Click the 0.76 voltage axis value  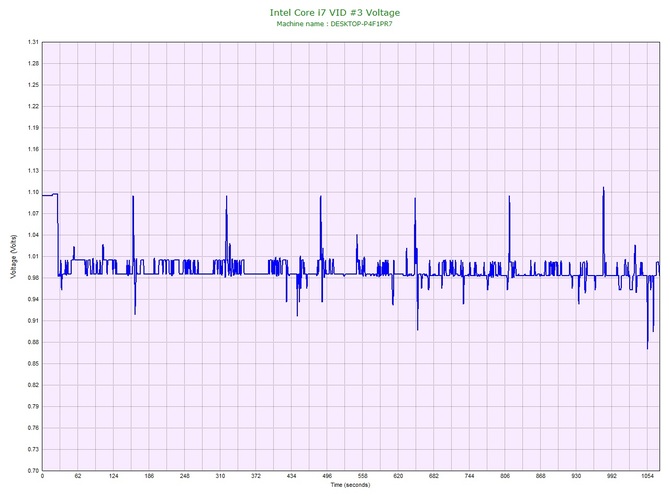click(x=33, y=428)
